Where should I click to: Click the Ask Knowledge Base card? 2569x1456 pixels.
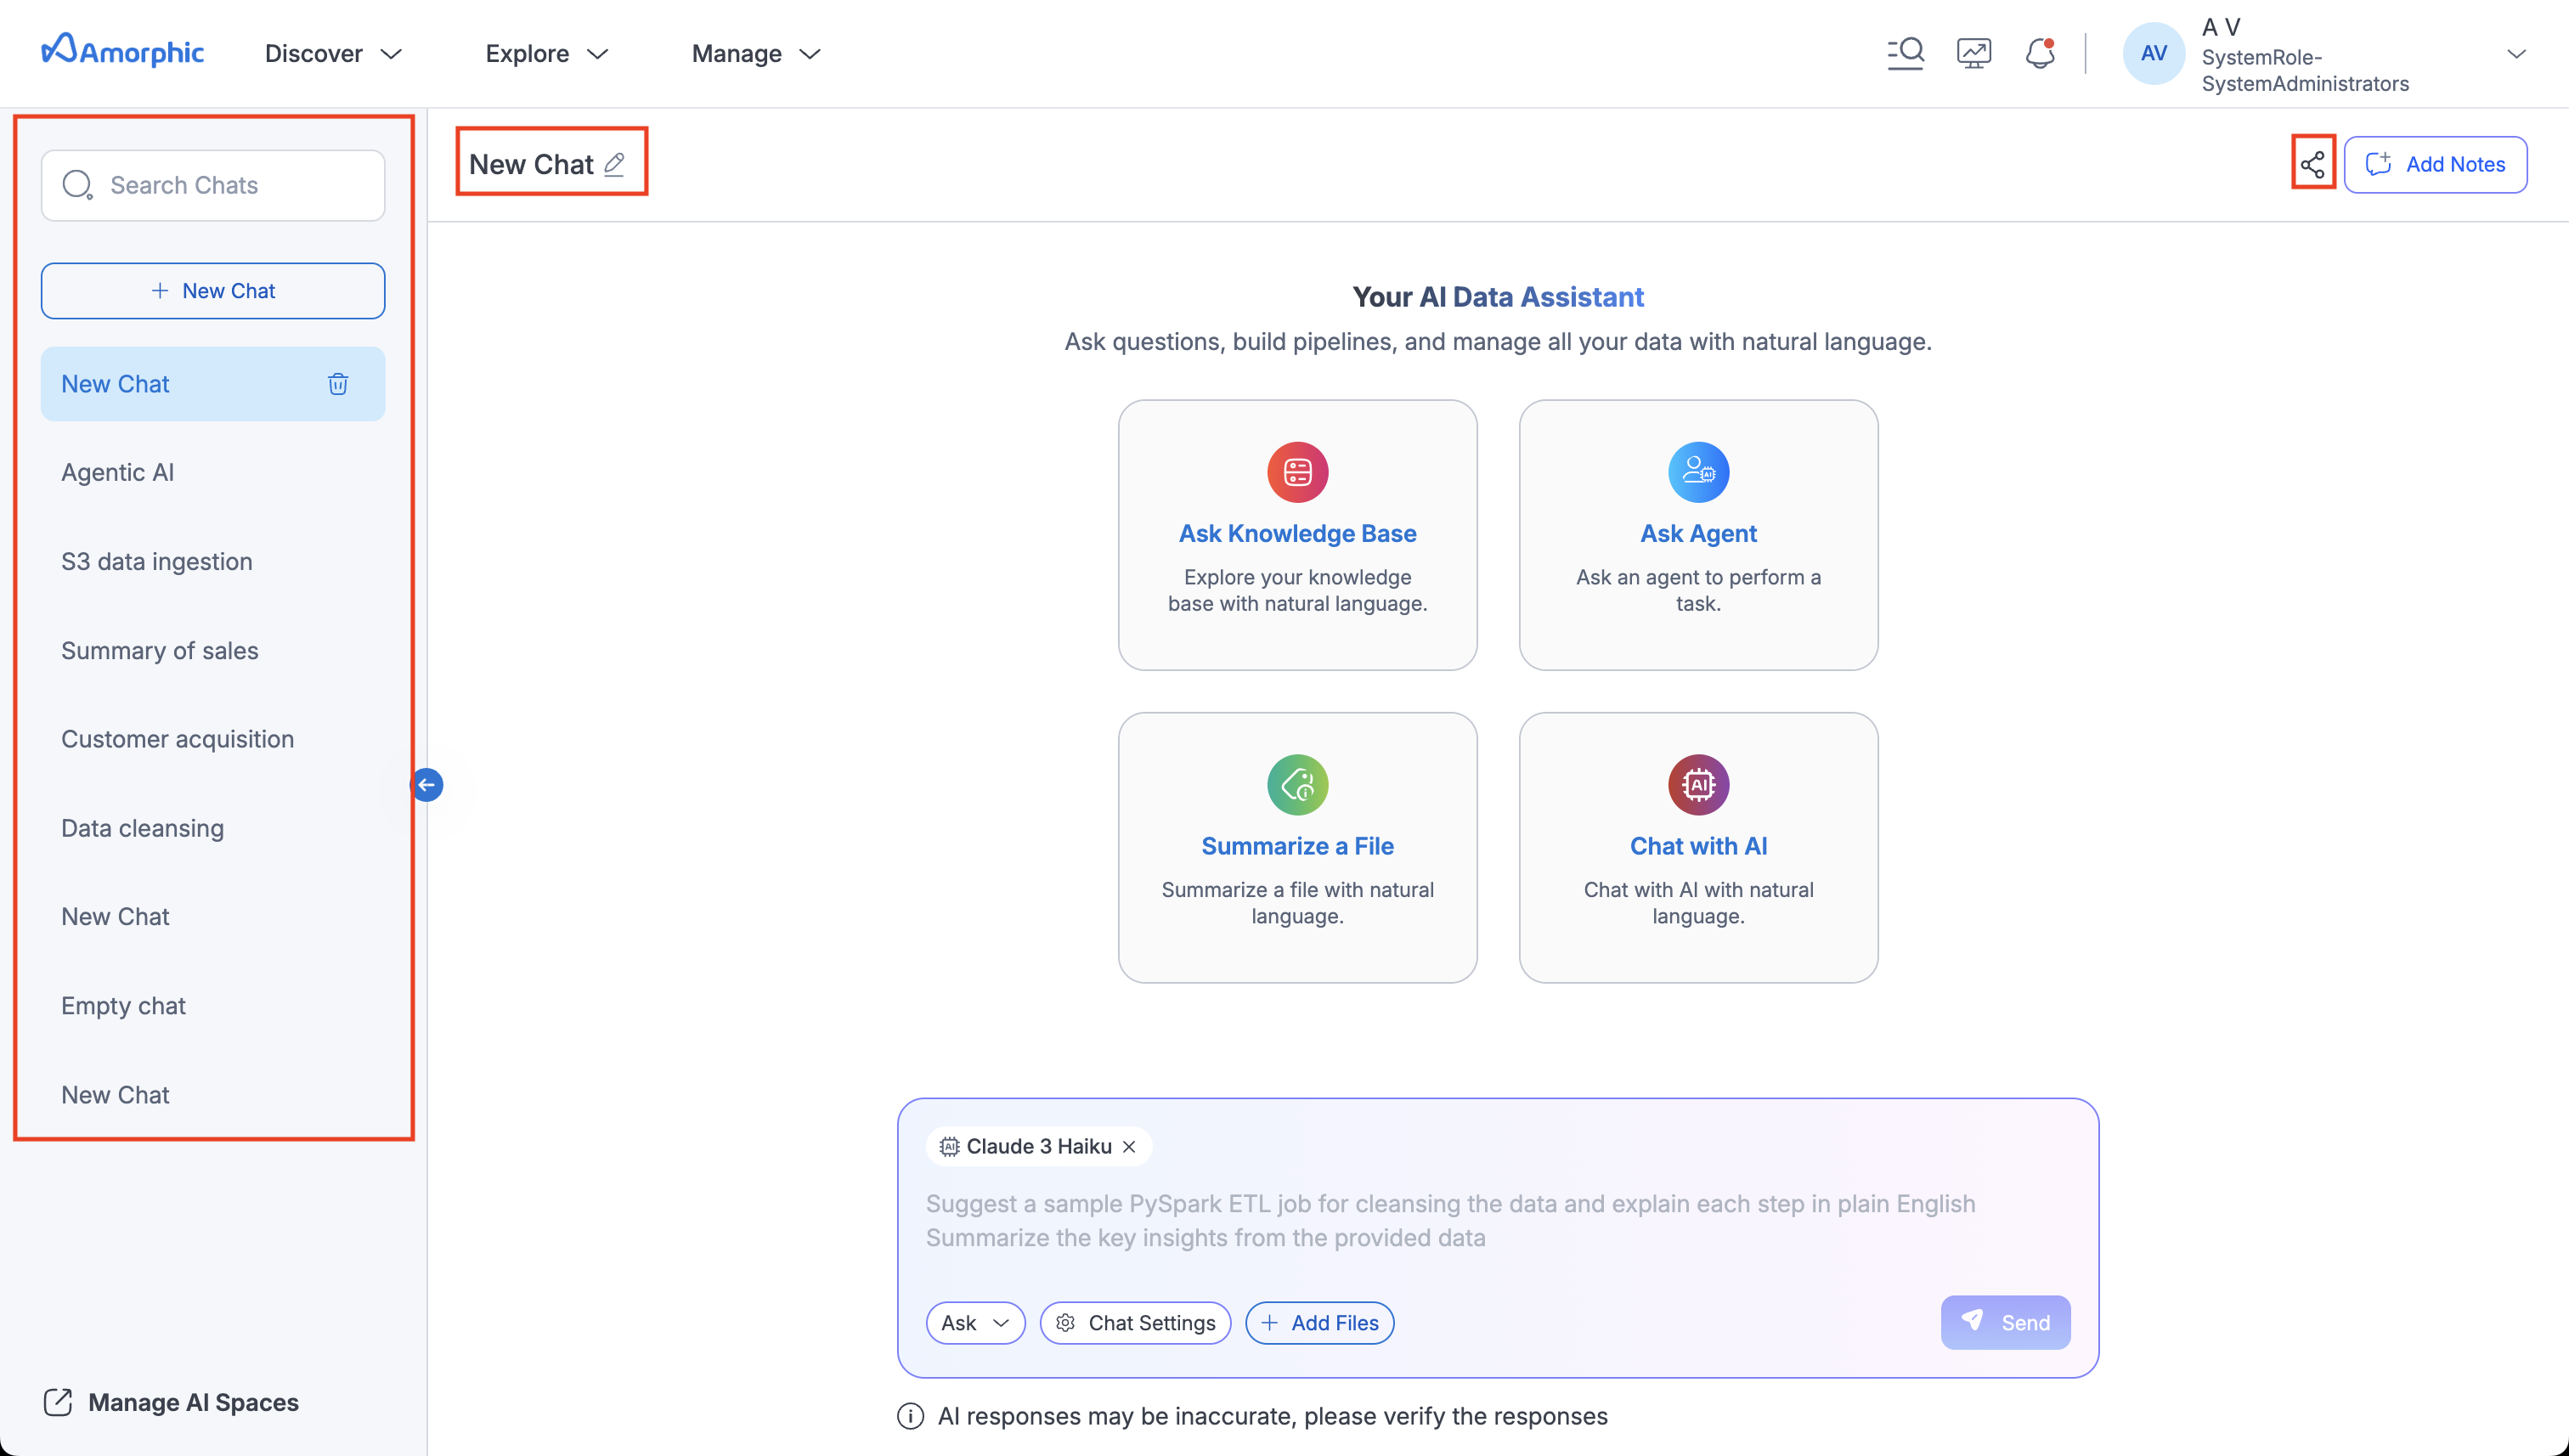(1297, 535)
